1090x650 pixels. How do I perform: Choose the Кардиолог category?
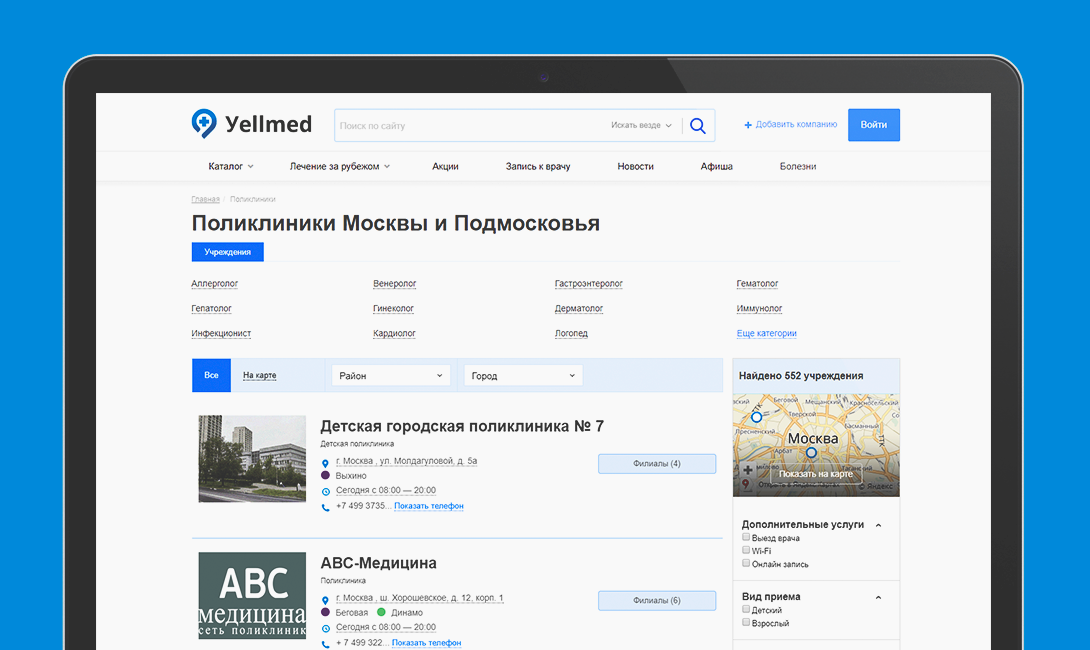tap(394, 334)
